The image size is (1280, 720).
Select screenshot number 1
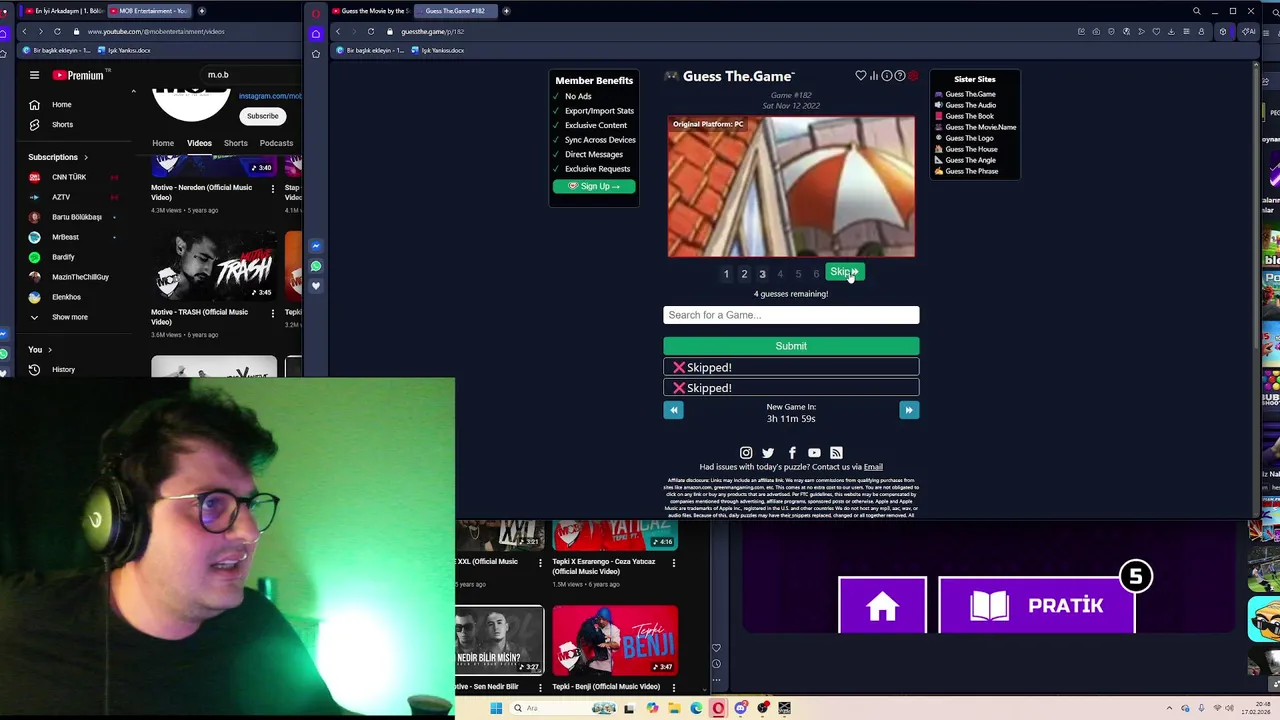click(726, 274)
